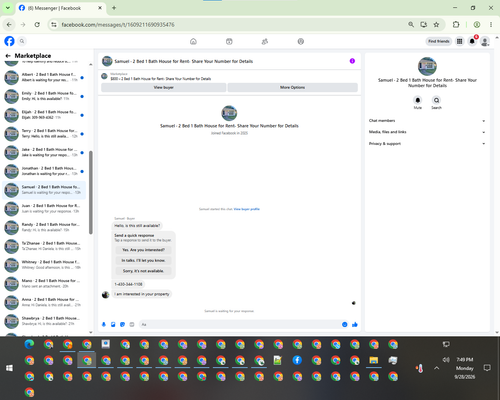The width and height of the screenshot is (500, 400).
Task: Open Elijah's conversation in the list
Action: pos(44,115)
